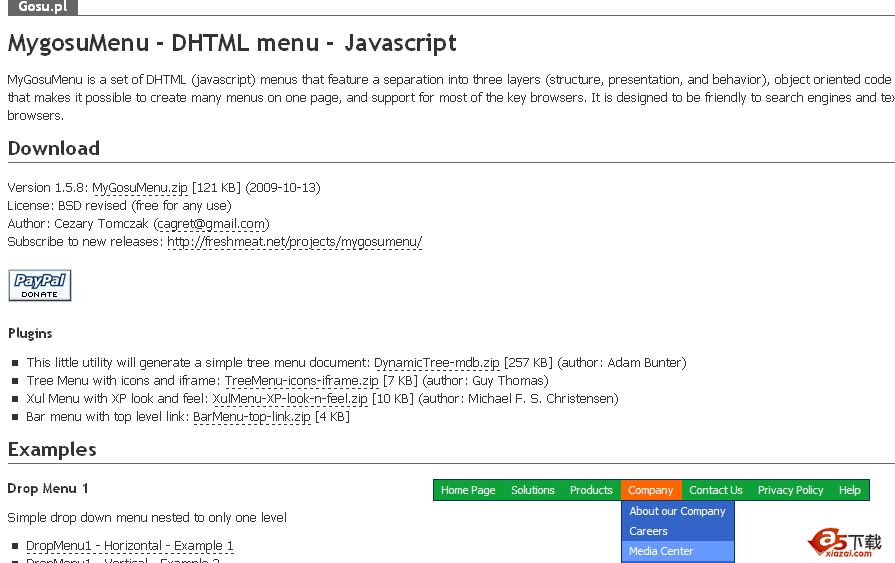Image resolution: width=895 pixels, height=563 pixels.
Task: Click the Examples section heading
Action: click(52, 450)
